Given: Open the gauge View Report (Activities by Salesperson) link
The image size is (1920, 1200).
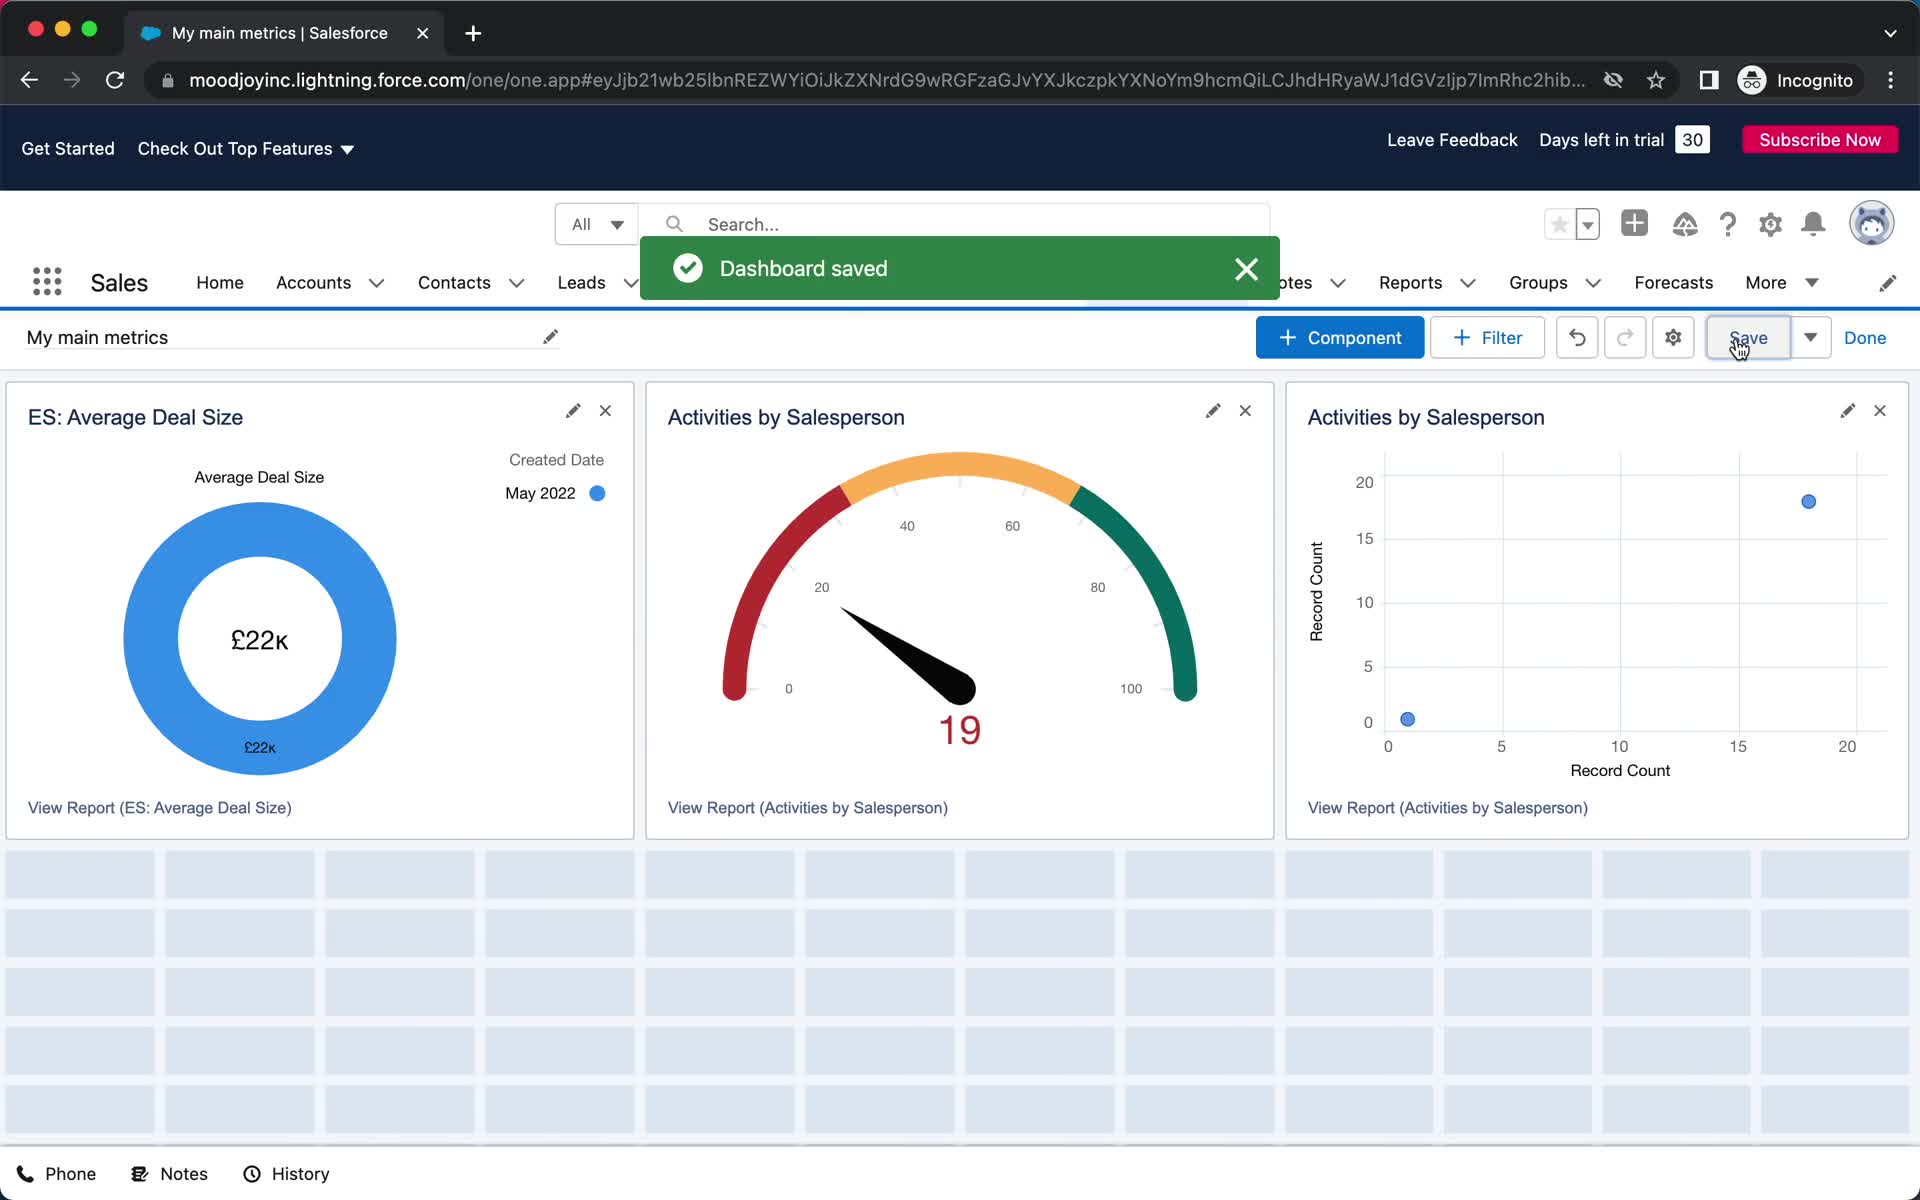Looking at the screenshot, I should [808, 808].
